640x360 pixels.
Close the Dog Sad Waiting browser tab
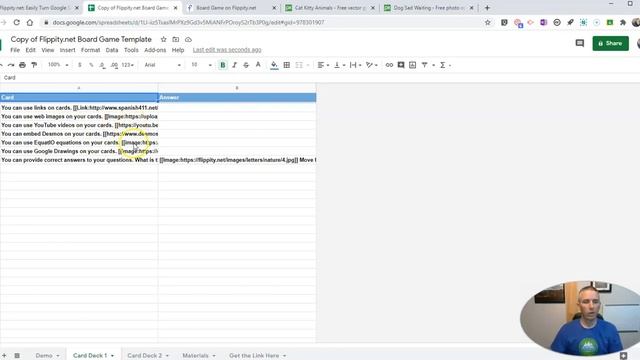(471, 8)
